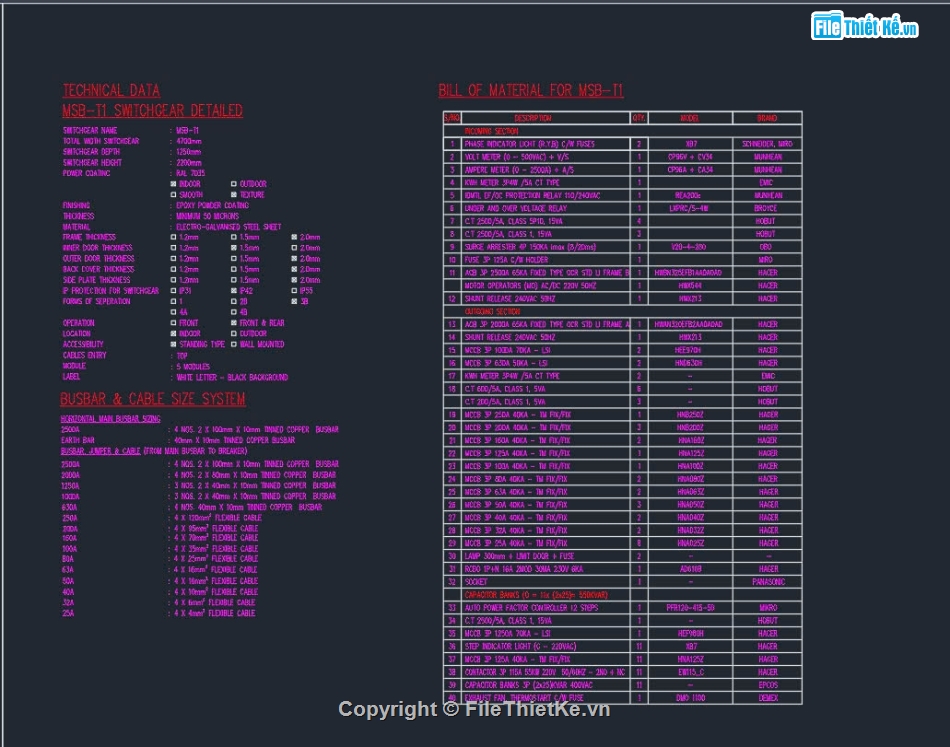Click the CAPACITOR BANKS section heading in red

click(x=536, y=595)
